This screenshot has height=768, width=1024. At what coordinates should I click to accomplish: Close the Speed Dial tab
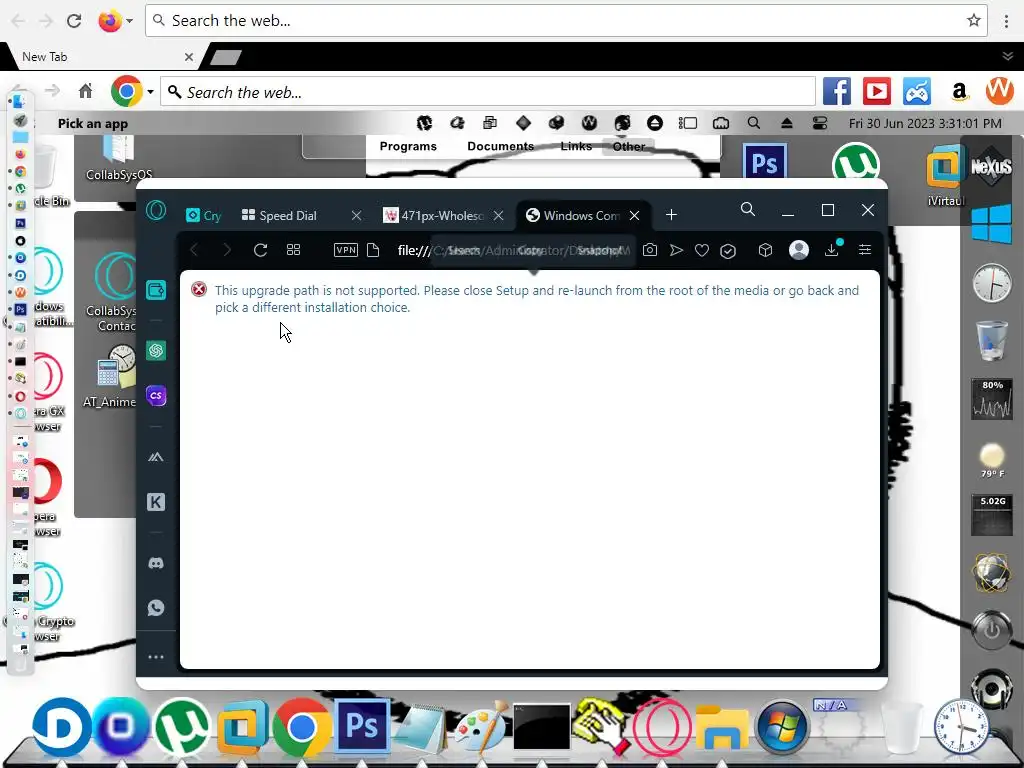pyautogui.click(x=356, y=216)
